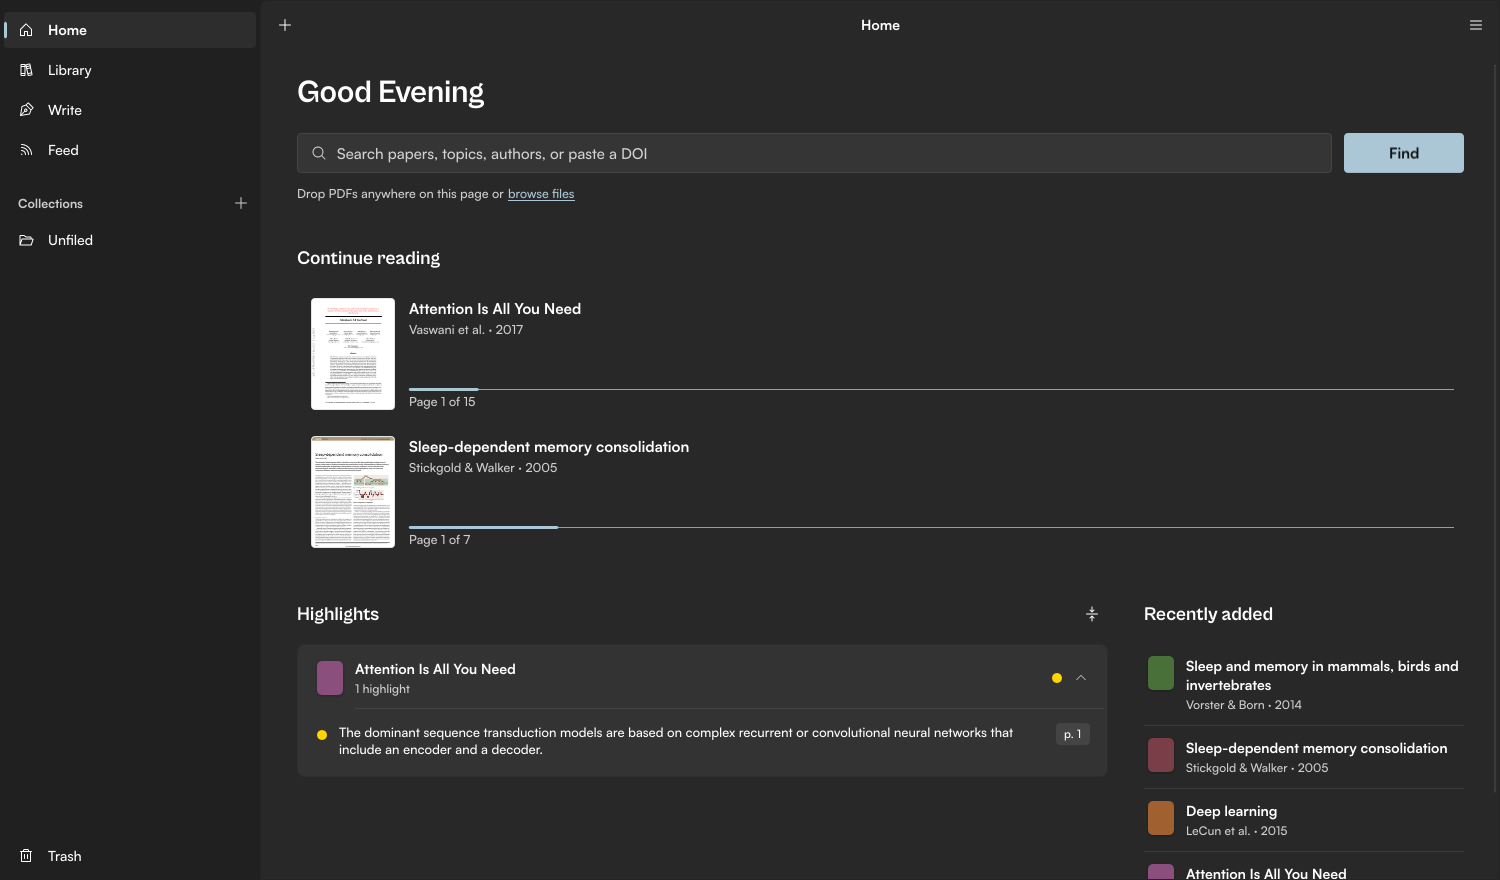
Task: Open a new tab with plus icon
Action: tap(285, 25)
